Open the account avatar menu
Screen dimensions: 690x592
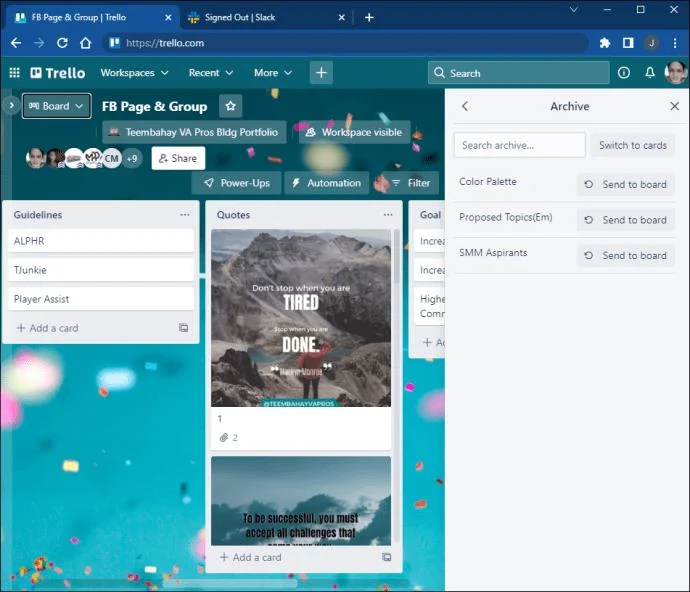675,73
